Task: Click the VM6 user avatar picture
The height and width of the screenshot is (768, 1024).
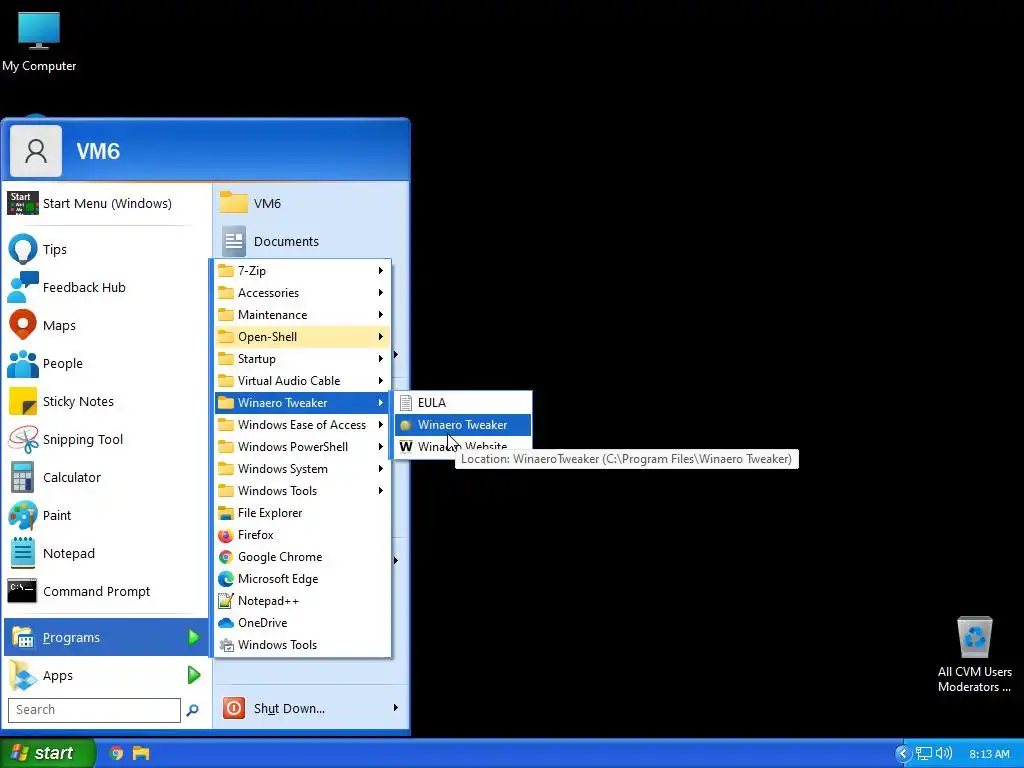Action: 36,151
